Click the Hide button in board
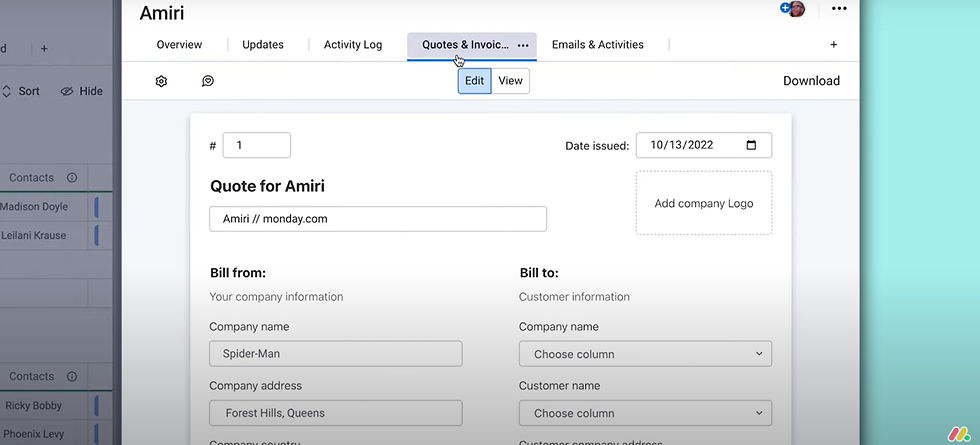 [x=81, y=91]
